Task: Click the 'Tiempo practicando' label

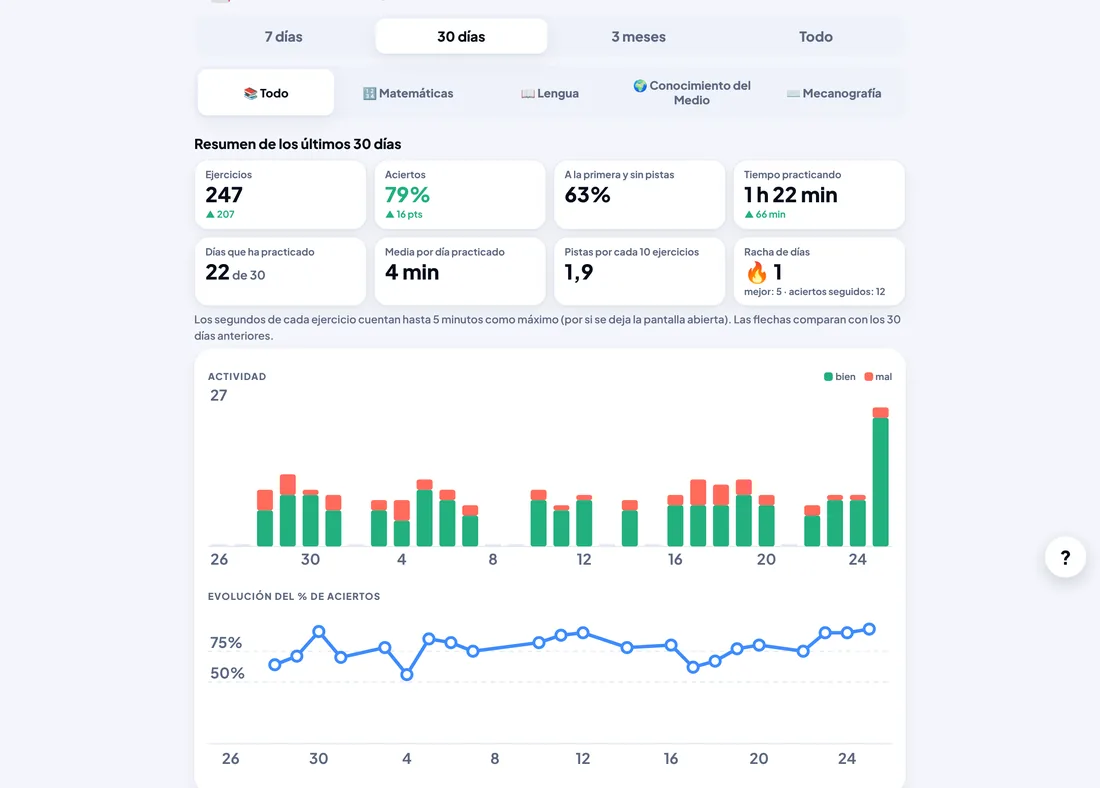Action: coord(792,175)
